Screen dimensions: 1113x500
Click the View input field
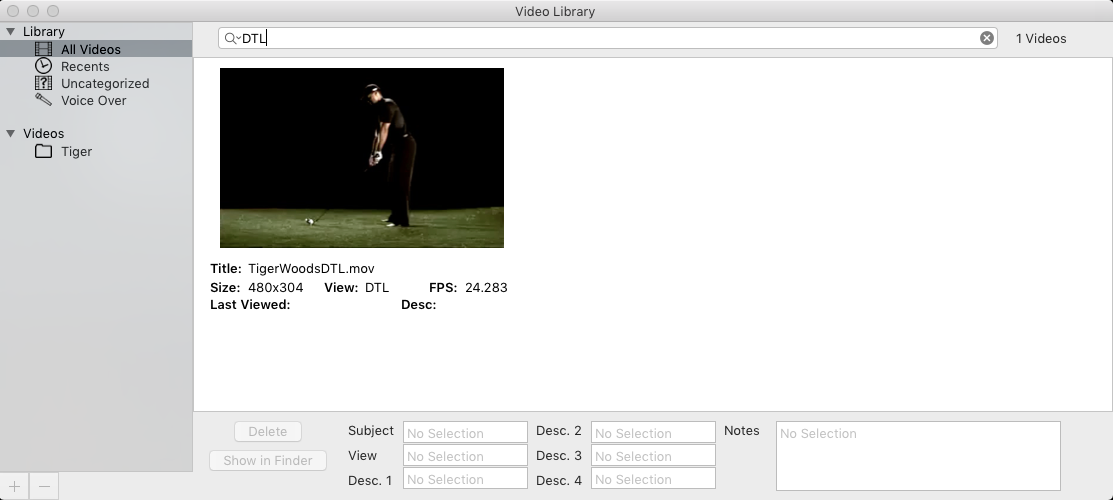pyautogui.click(x=465, y=455)
